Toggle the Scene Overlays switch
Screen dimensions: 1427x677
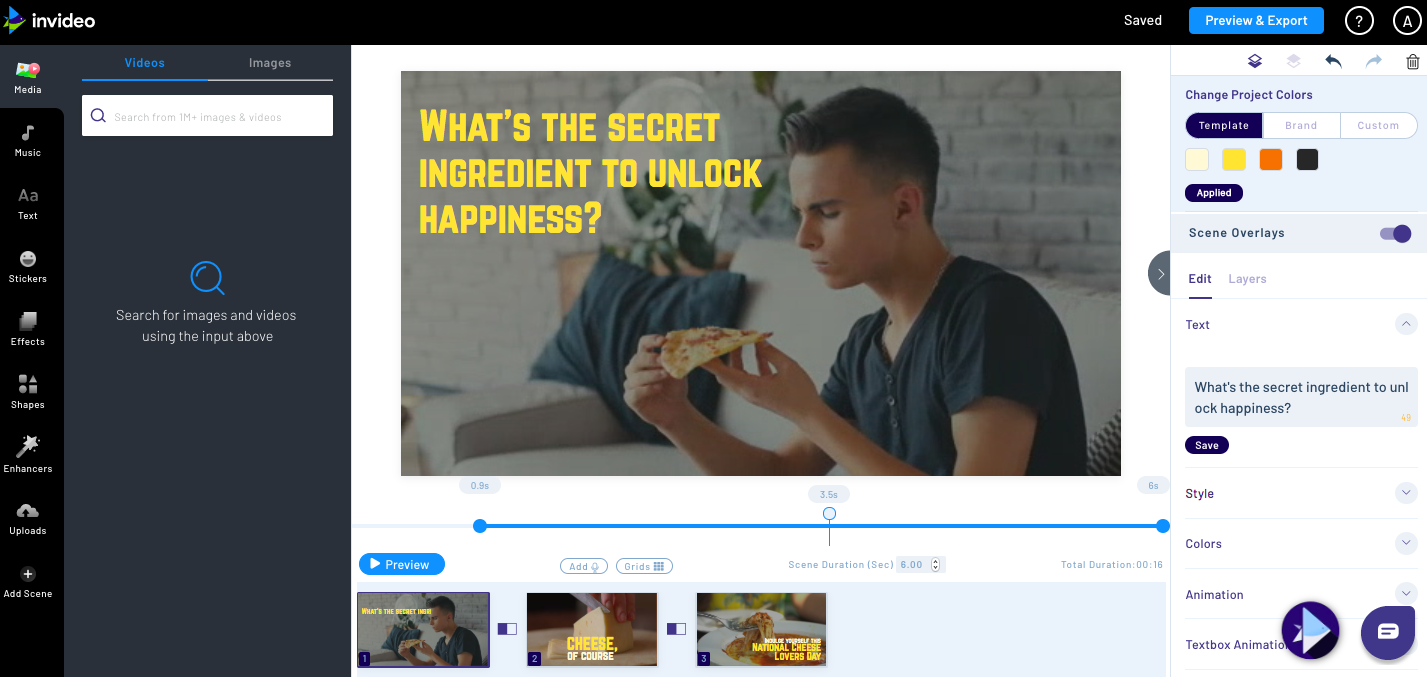coord(1395,233)
